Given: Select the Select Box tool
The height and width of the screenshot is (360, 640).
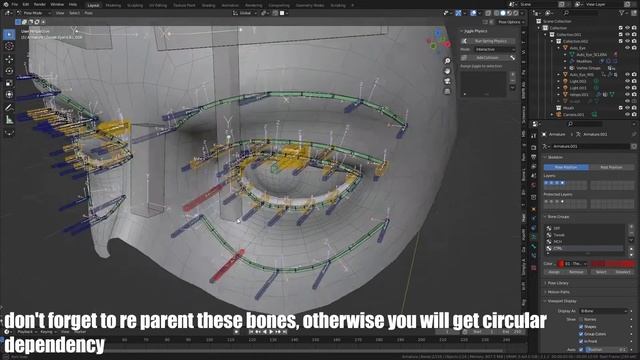Looking at the screenshot, I should coord(9,35).
